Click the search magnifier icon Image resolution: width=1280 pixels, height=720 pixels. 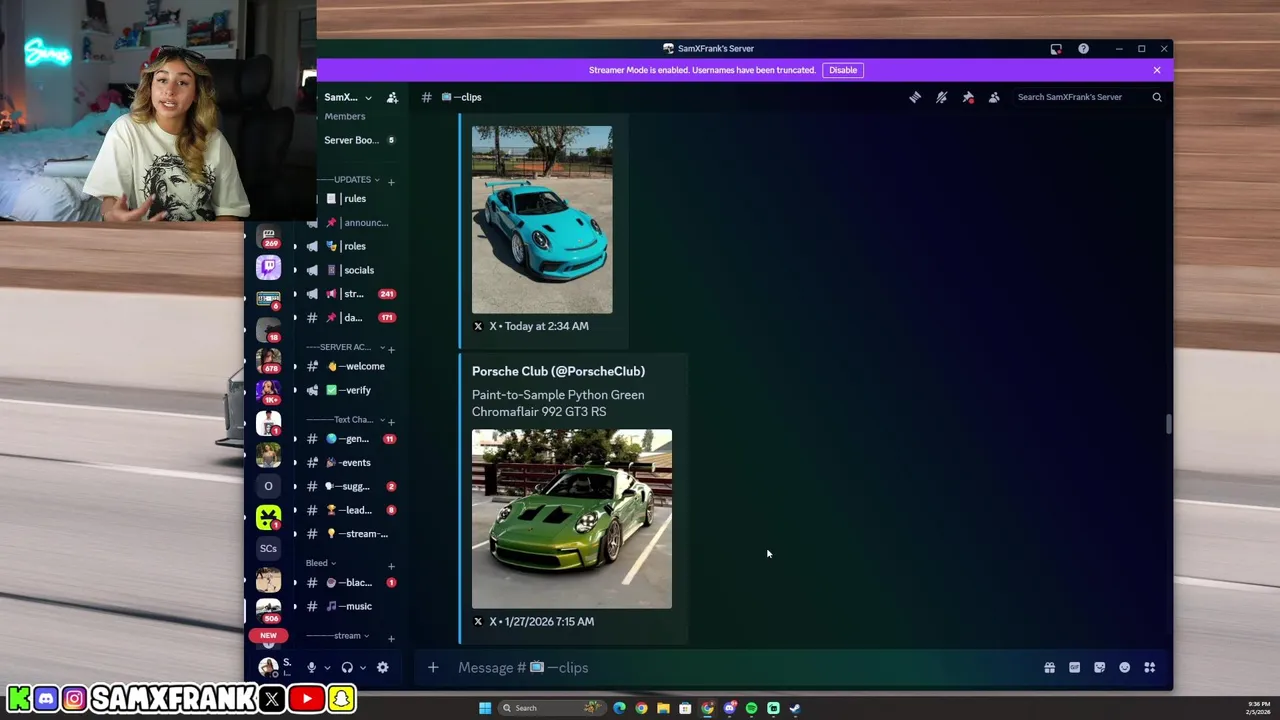point(1157,97)
